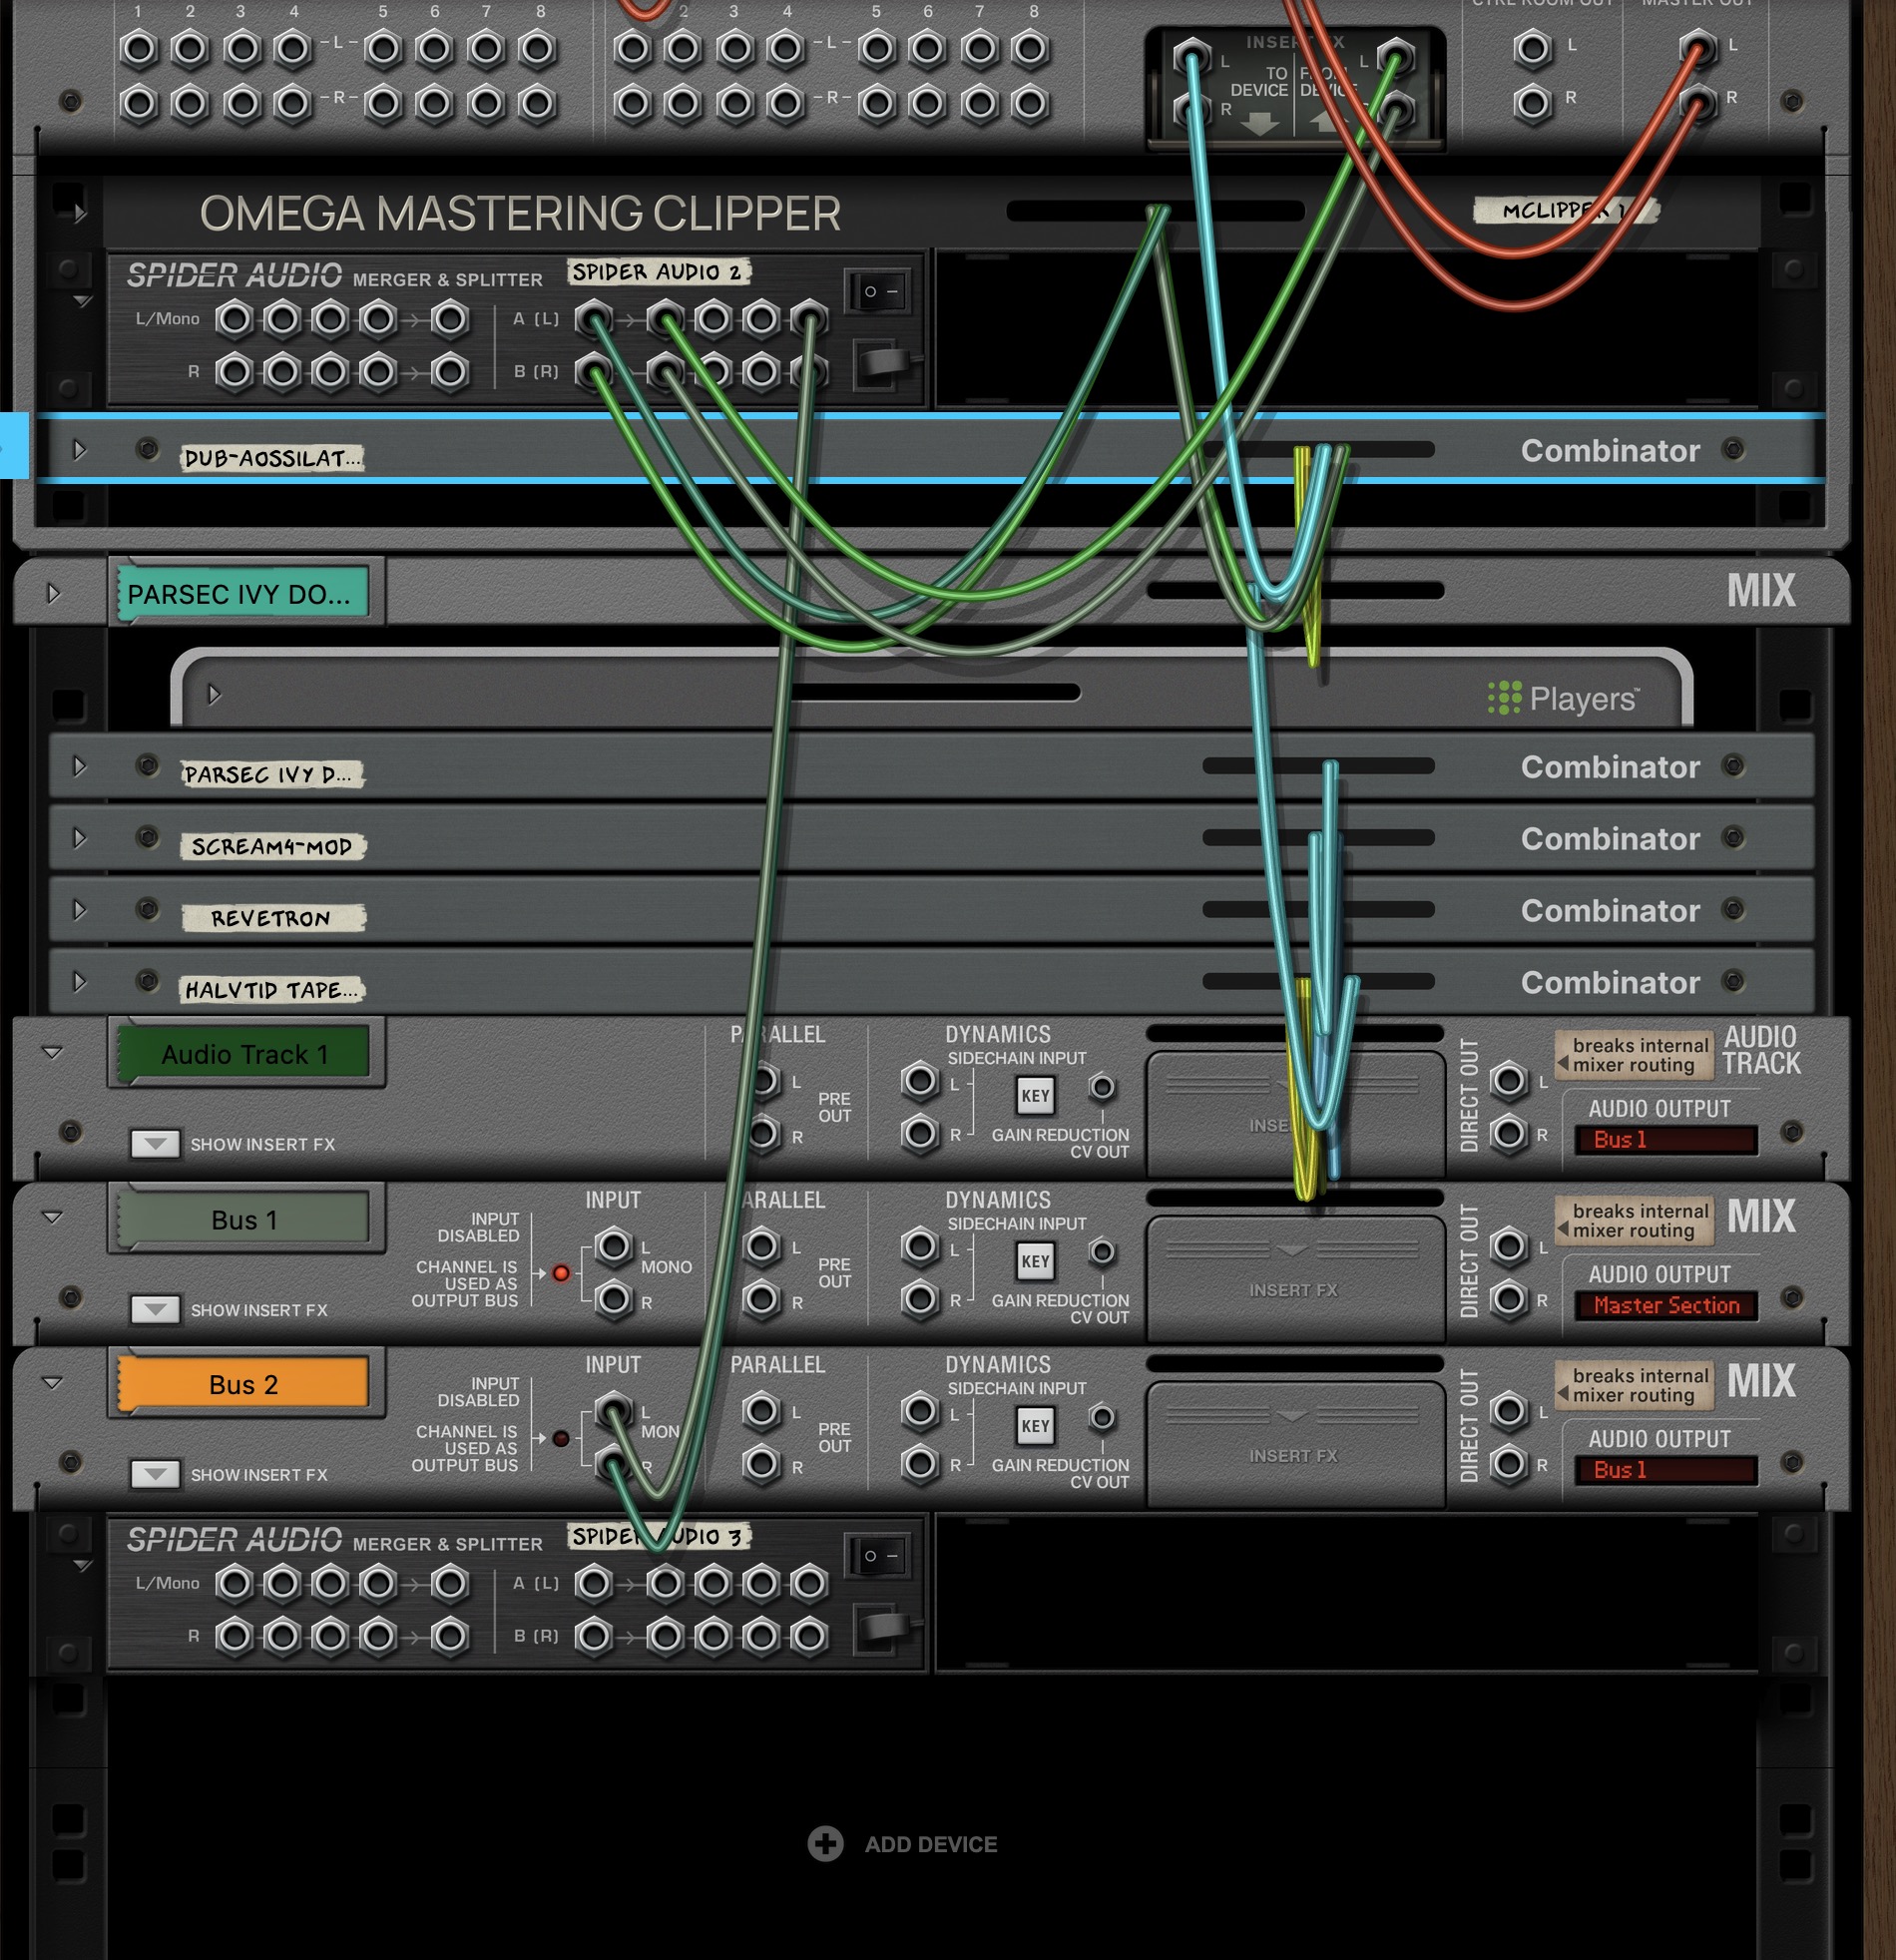The height and width of the screenshot is (1960, 1896).
Task: Click Spider Audio 3 merger R first input jack
Action: (x=234, y=1636)
